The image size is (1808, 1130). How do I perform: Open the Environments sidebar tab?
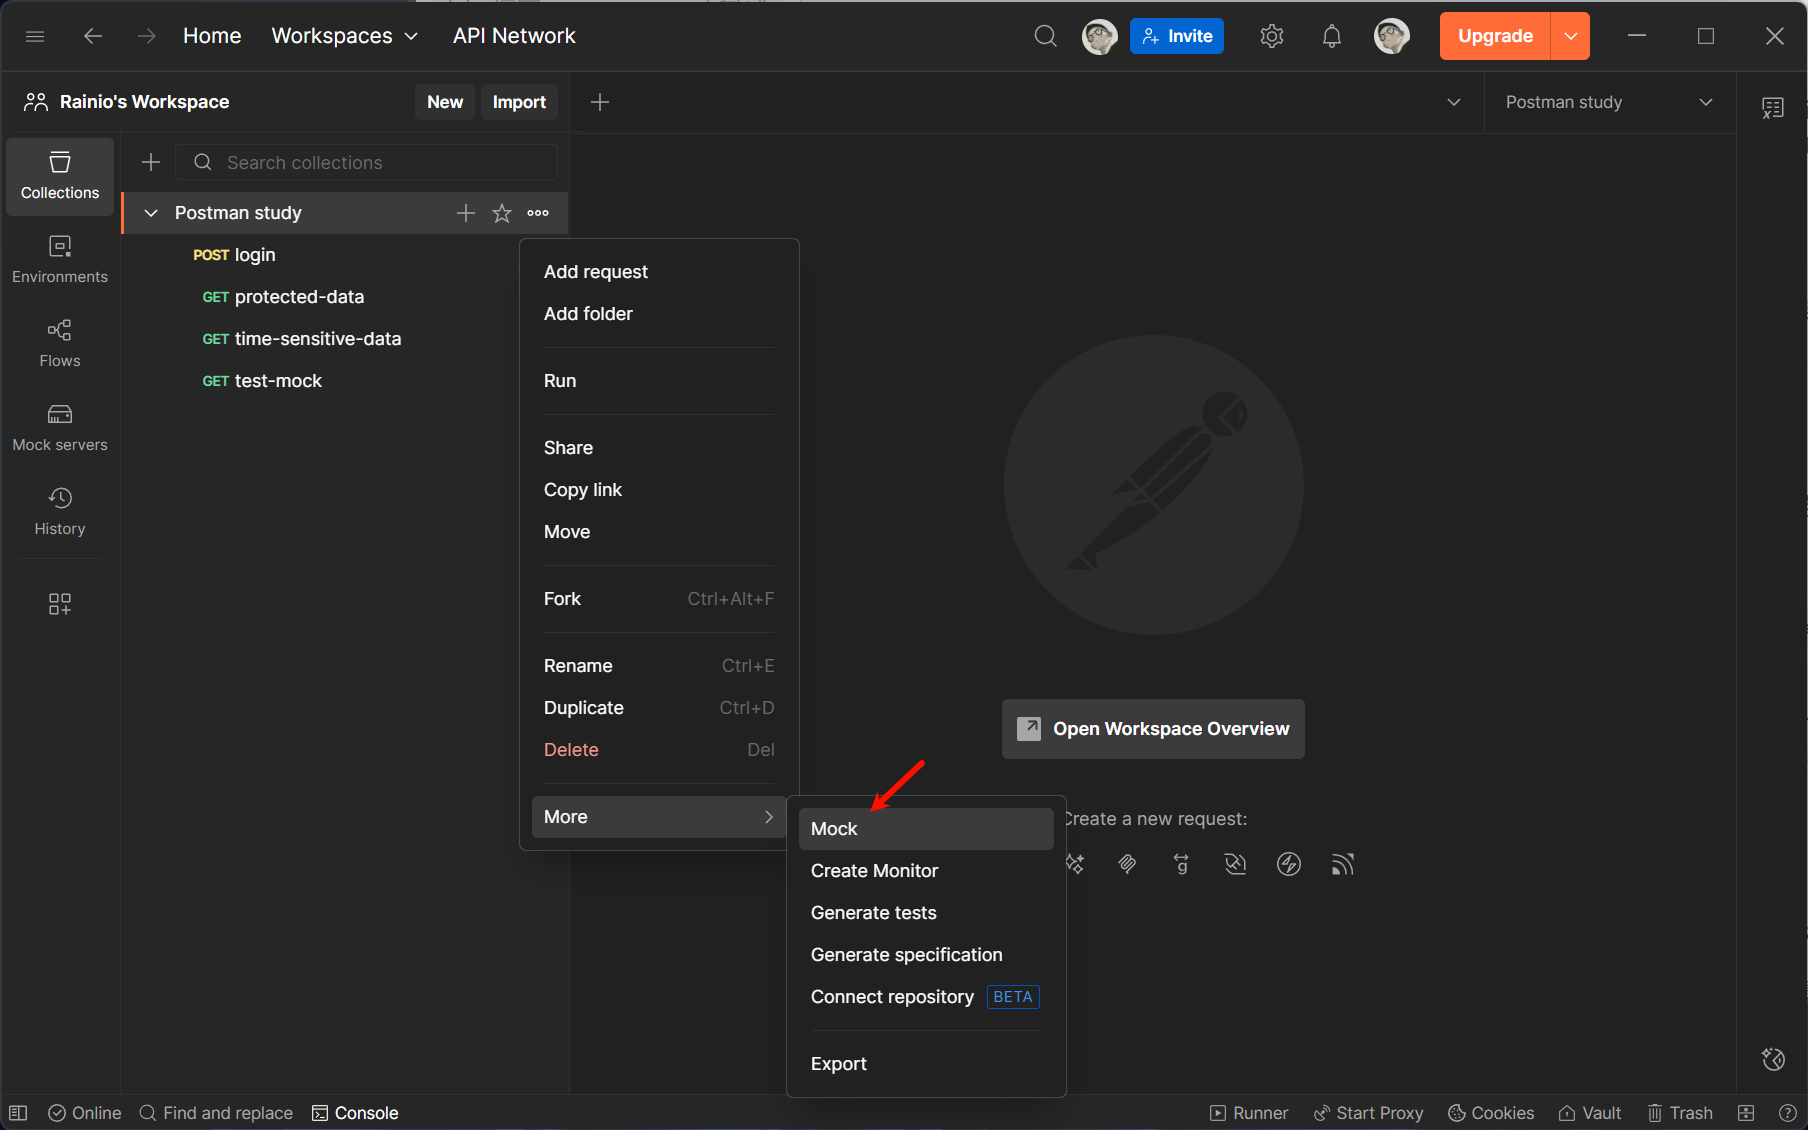point(60,260)
